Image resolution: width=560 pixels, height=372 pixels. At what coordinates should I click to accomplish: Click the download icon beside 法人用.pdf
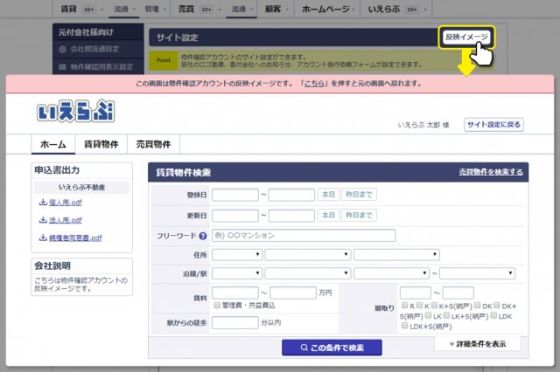coord(43,220)
